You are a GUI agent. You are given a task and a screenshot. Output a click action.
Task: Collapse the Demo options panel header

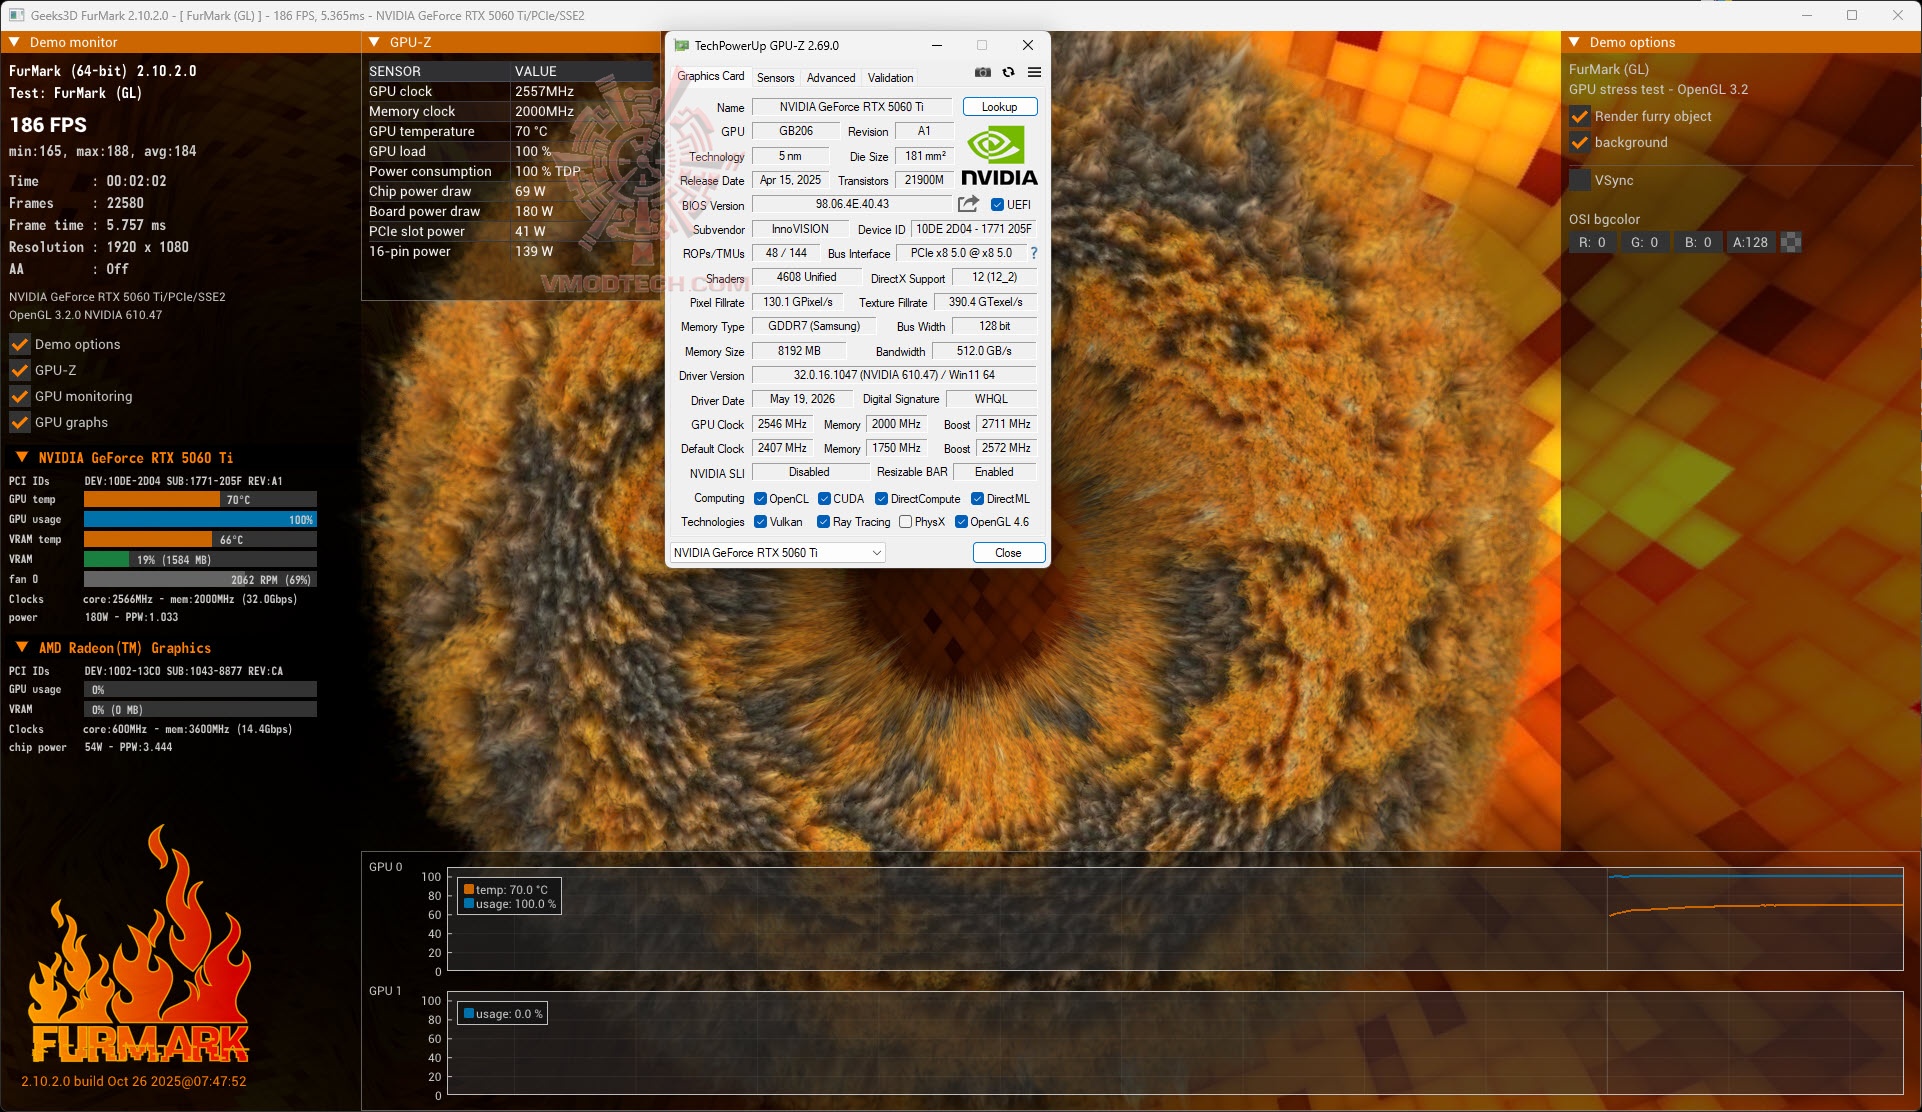point(1574,42)
